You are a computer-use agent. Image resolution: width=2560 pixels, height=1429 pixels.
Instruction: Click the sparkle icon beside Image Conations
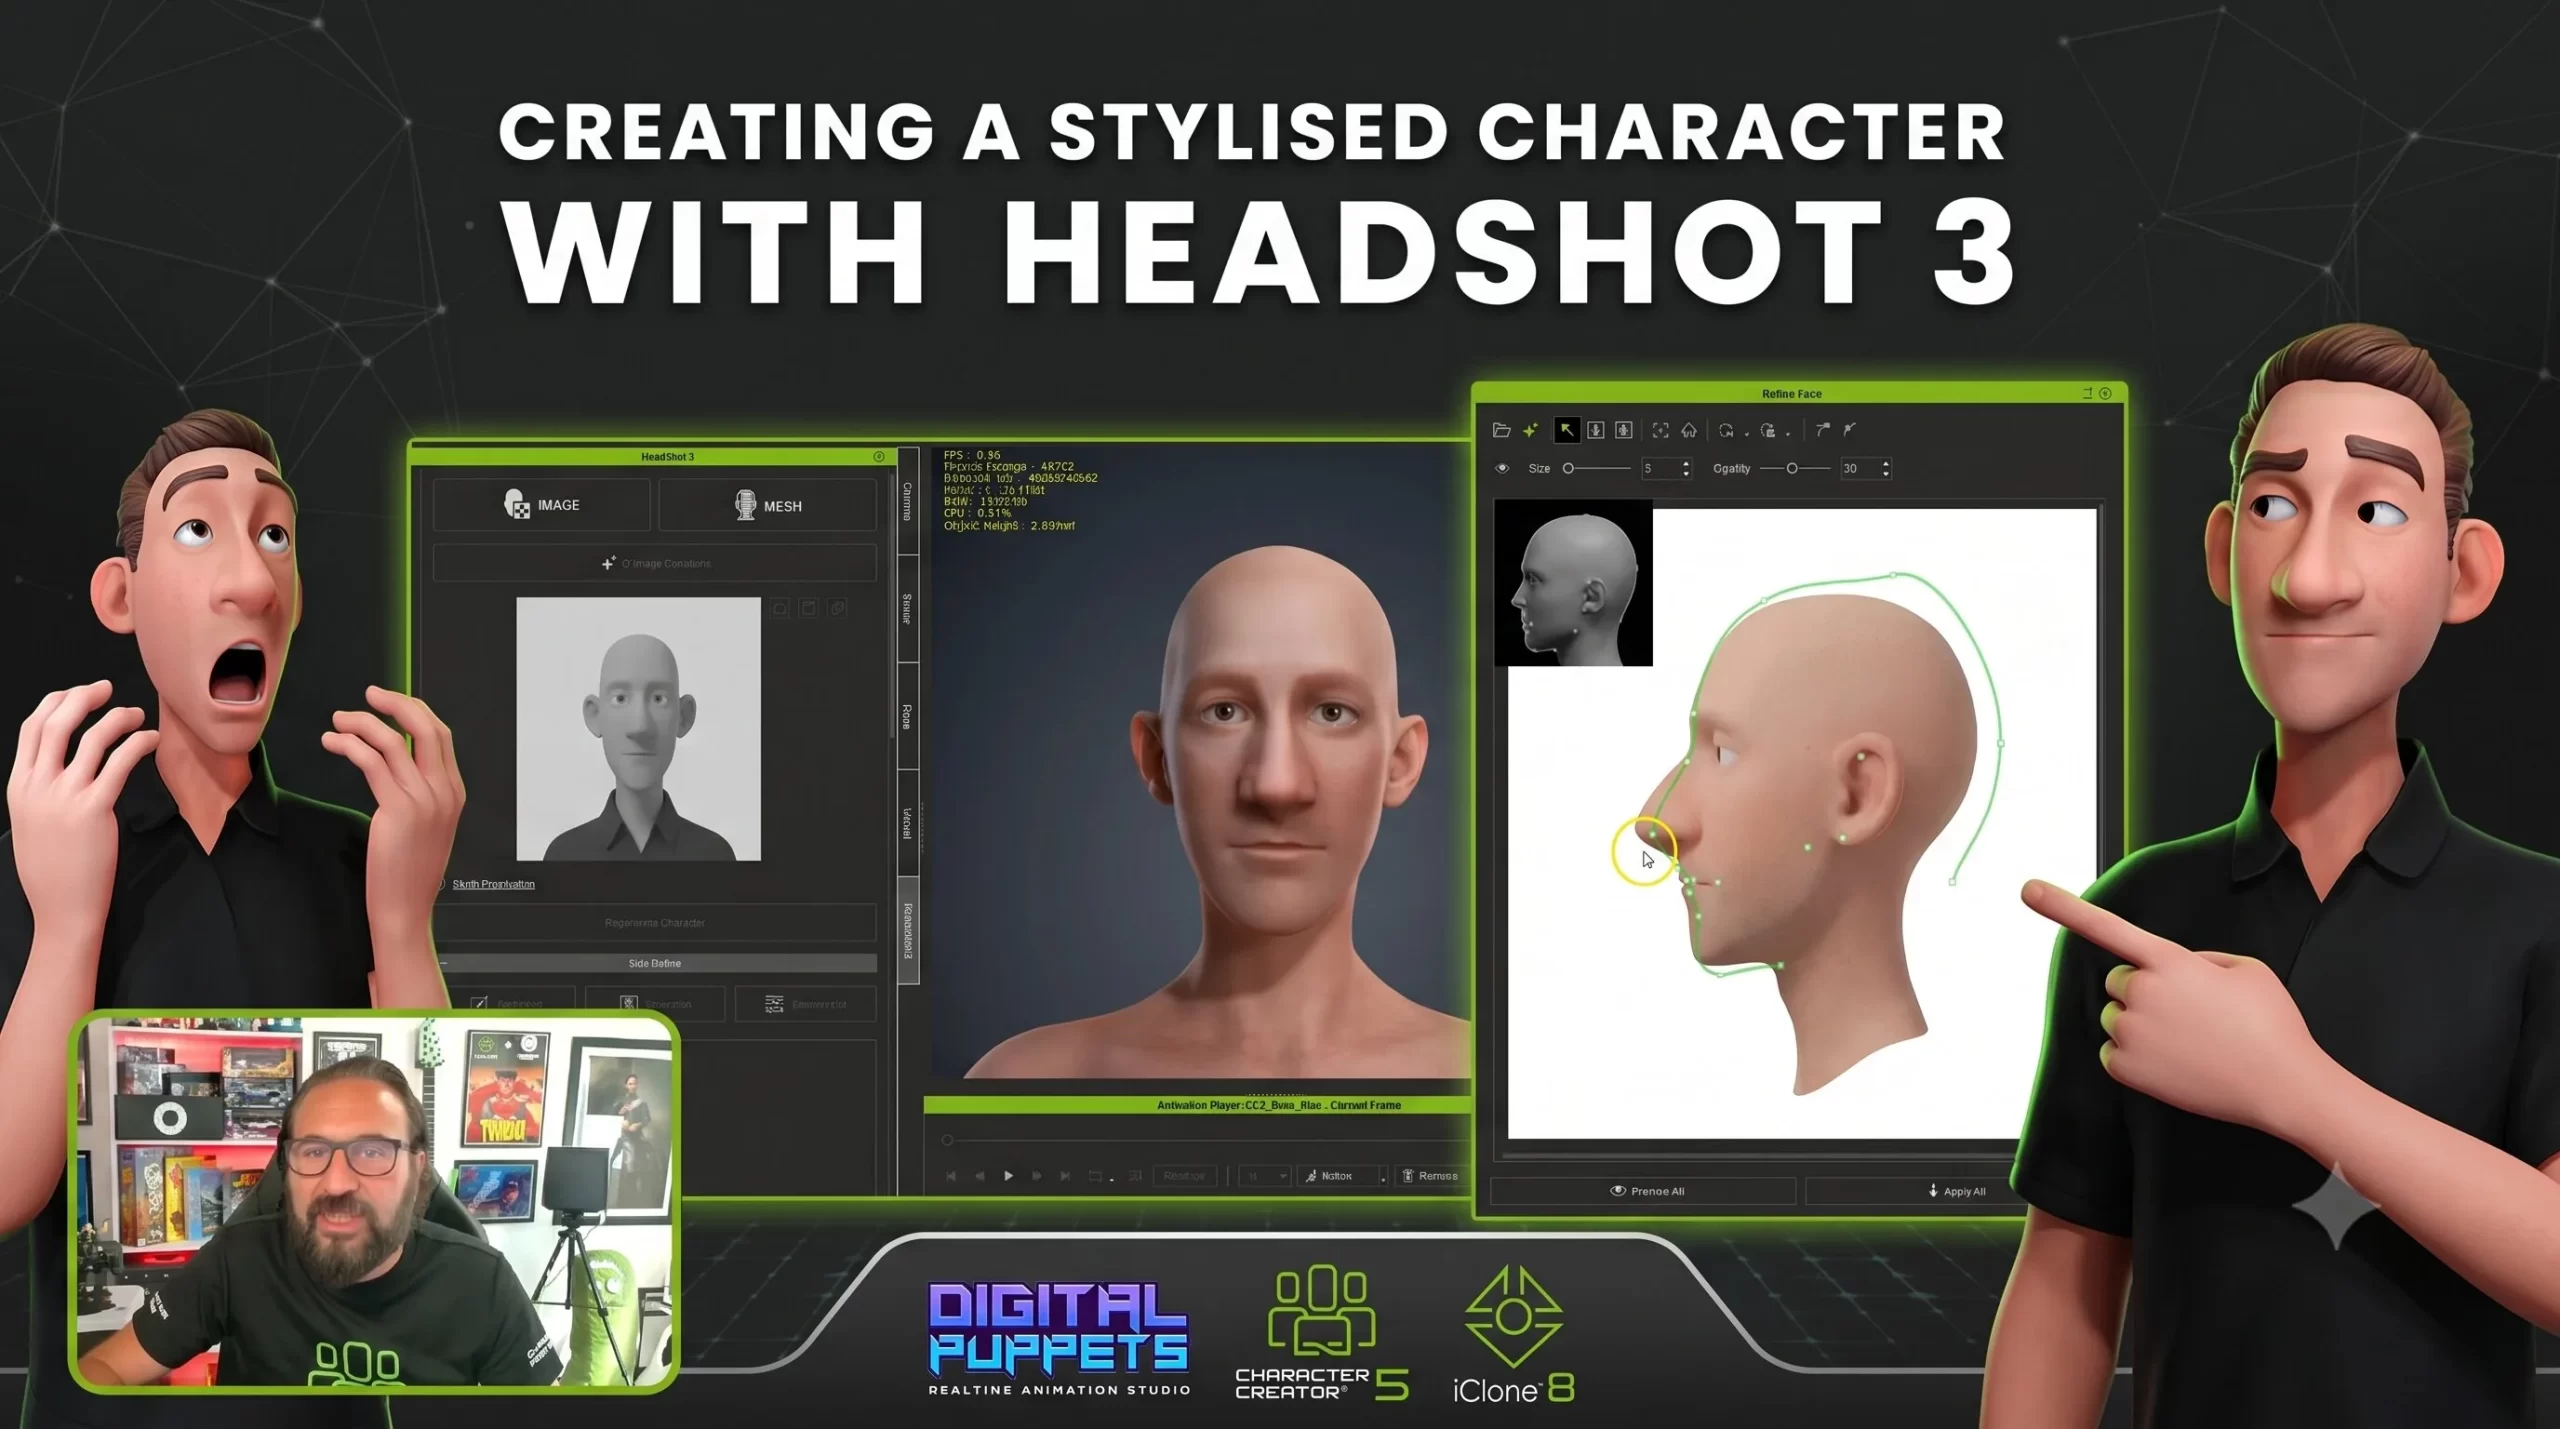[x=608, y=563]
